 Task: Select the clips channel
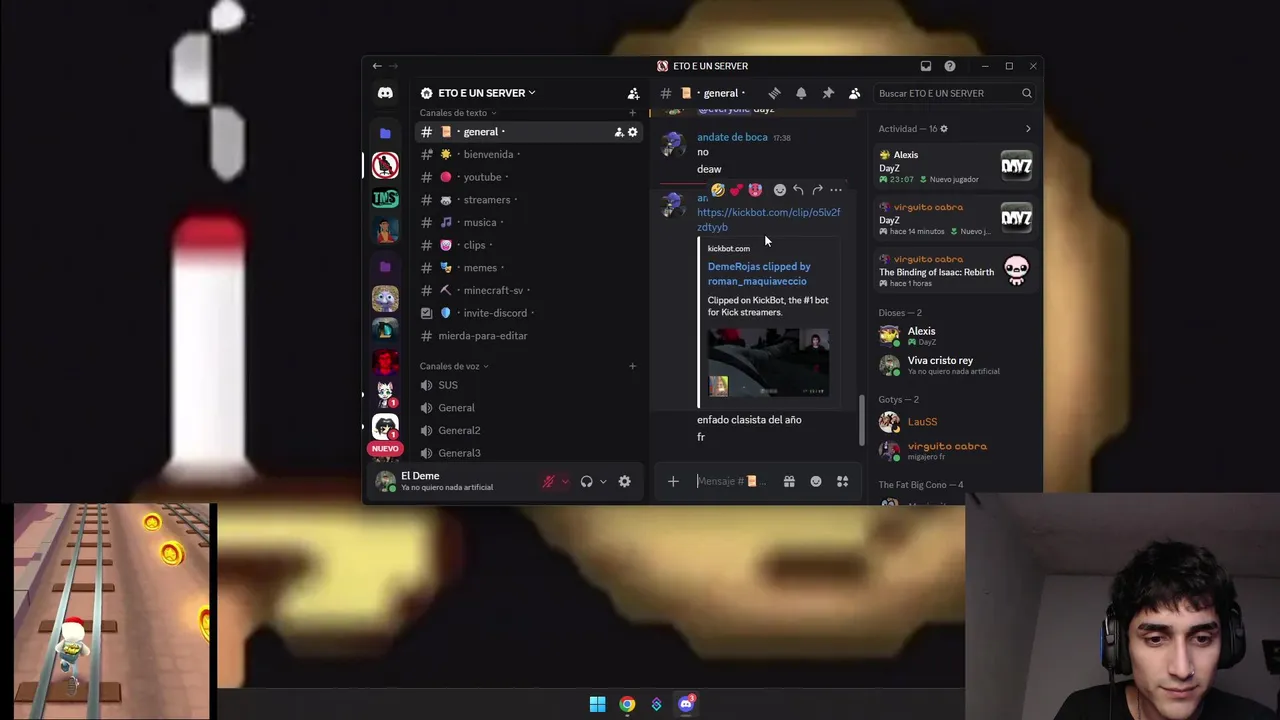click(x=528, y=245)
